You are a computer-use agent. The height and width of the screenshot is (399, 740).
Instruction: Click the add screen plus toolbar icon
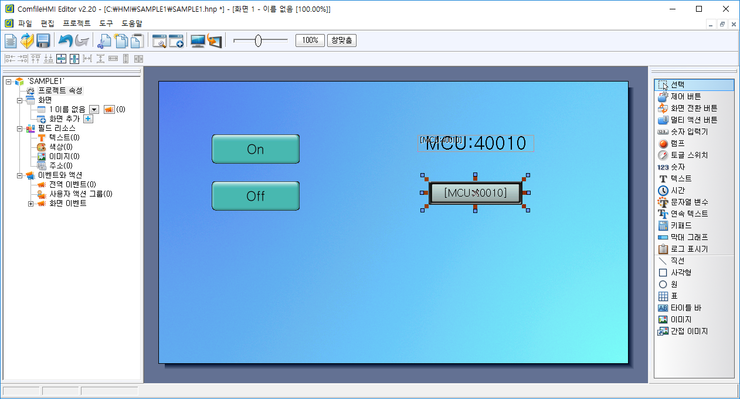(x=176, y=41)
